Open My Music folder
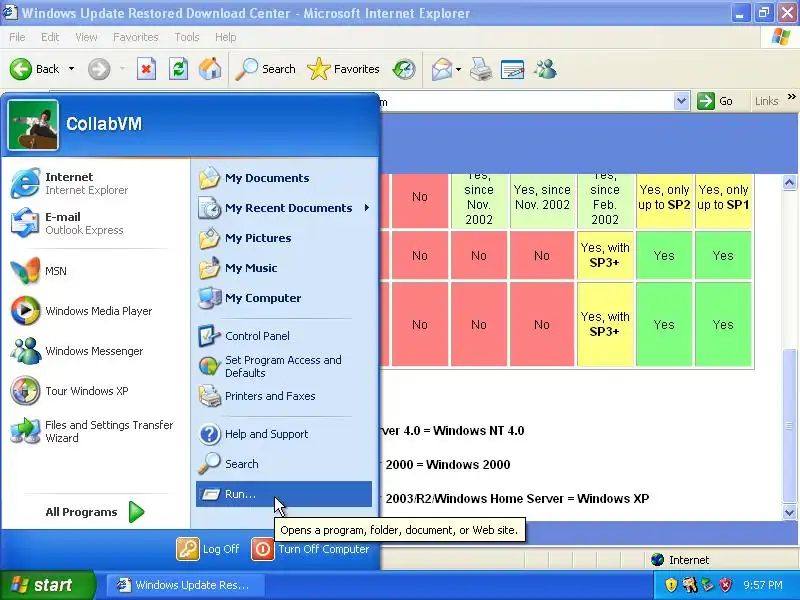 pos(284,268)
